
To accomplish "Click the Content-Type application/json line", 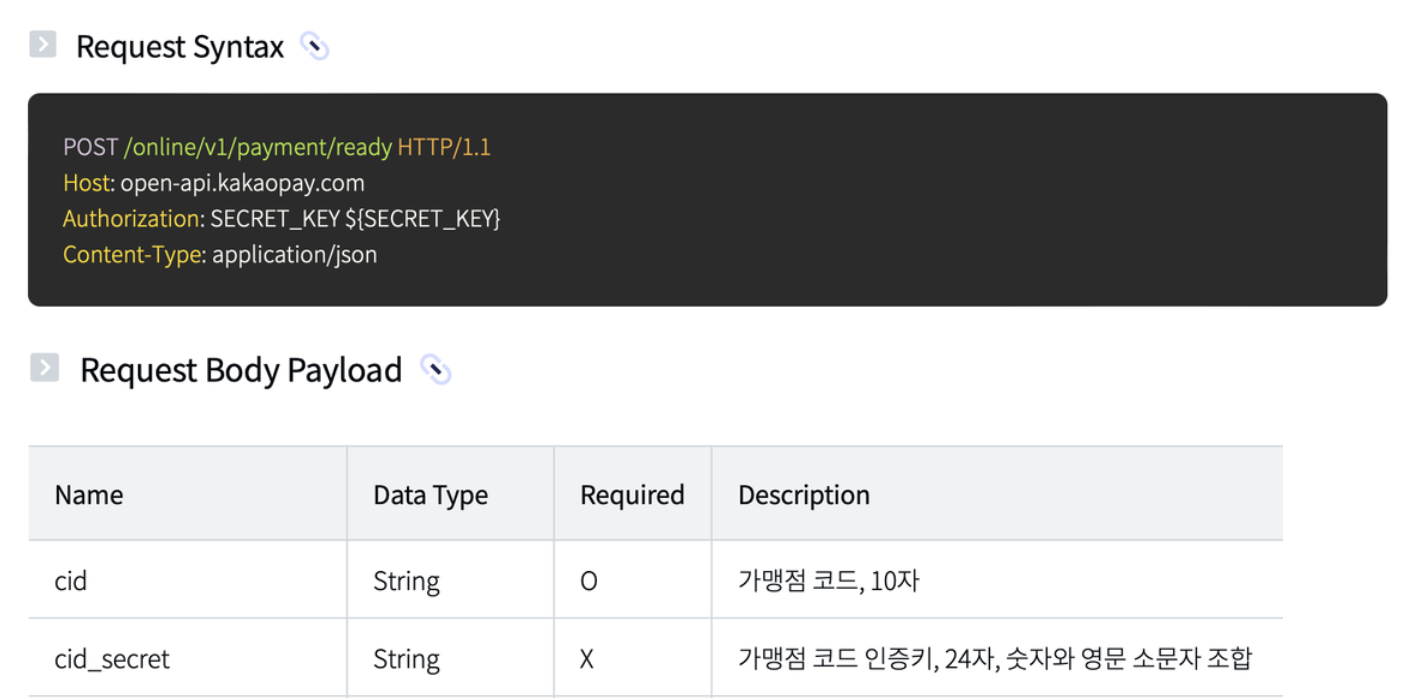I will coord(220,255).
